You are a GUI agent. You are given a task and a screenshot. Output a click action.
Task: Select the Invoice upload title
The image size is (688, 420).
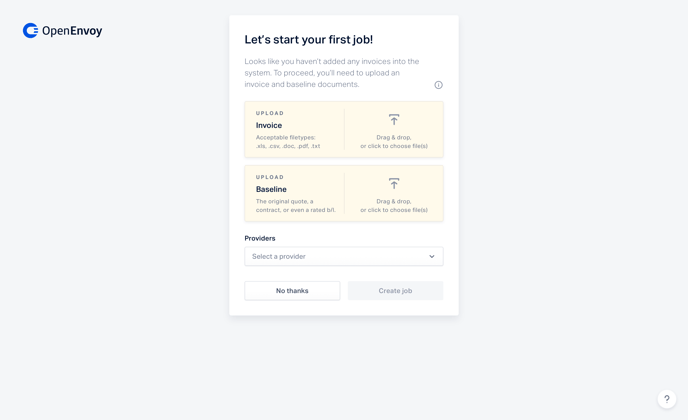(x=269, y=126)
